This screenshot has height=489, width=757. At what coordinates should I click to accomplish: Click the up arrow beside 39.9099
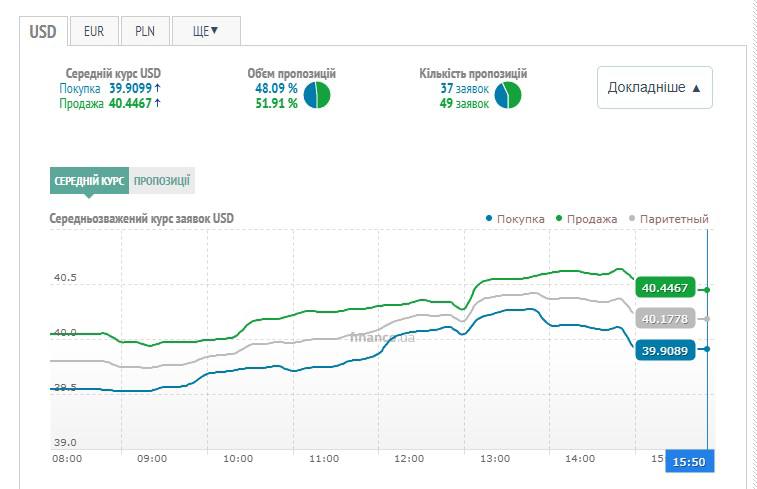click(x=158, y=88)
